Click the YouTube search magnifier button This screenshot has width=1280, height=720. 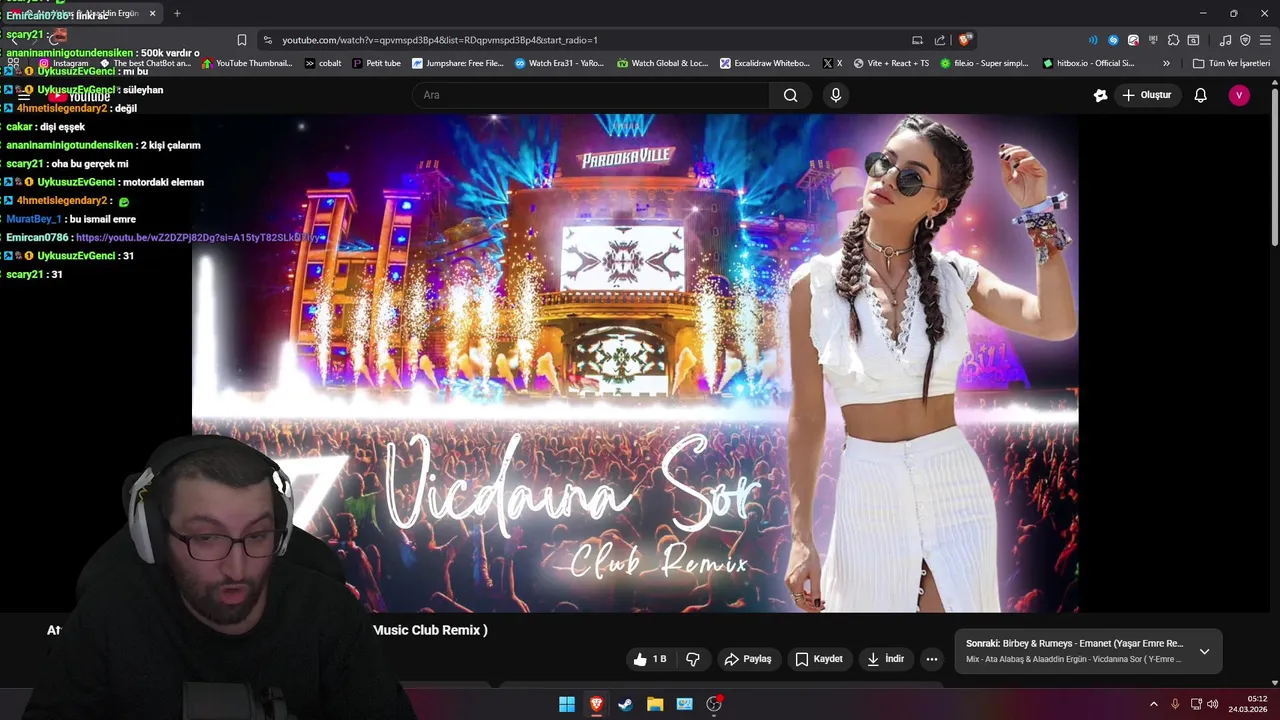click(x=790, y=95)
